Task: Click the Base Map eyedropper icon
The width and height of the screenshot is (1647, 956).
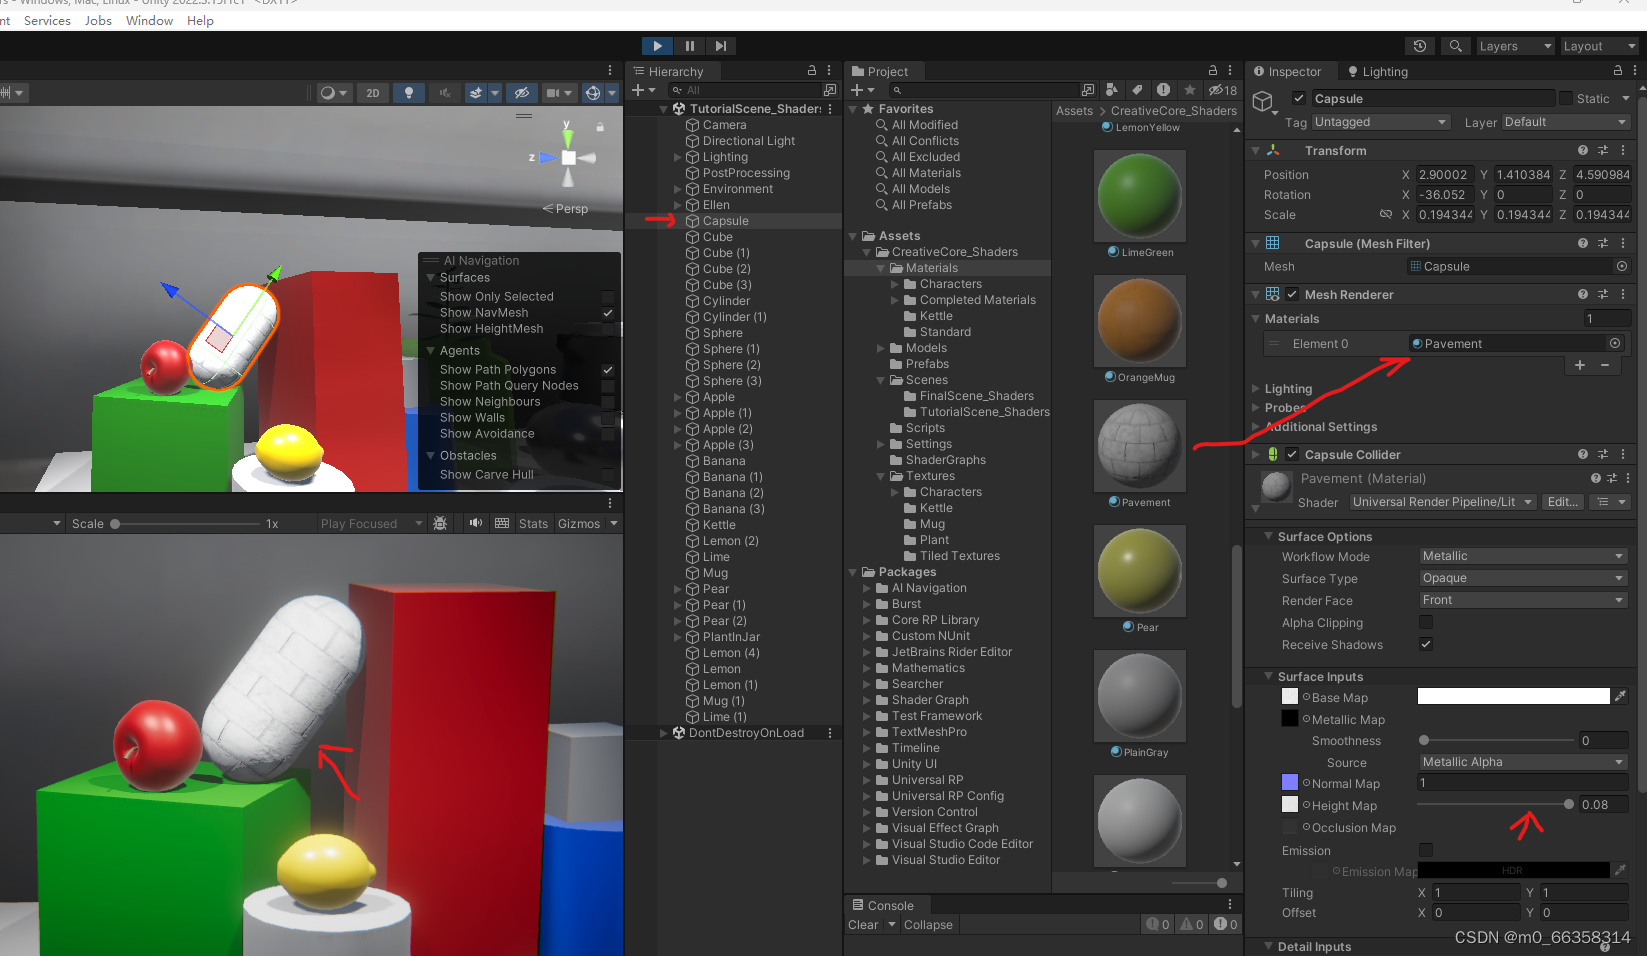Action: [x=1620, y=696]
